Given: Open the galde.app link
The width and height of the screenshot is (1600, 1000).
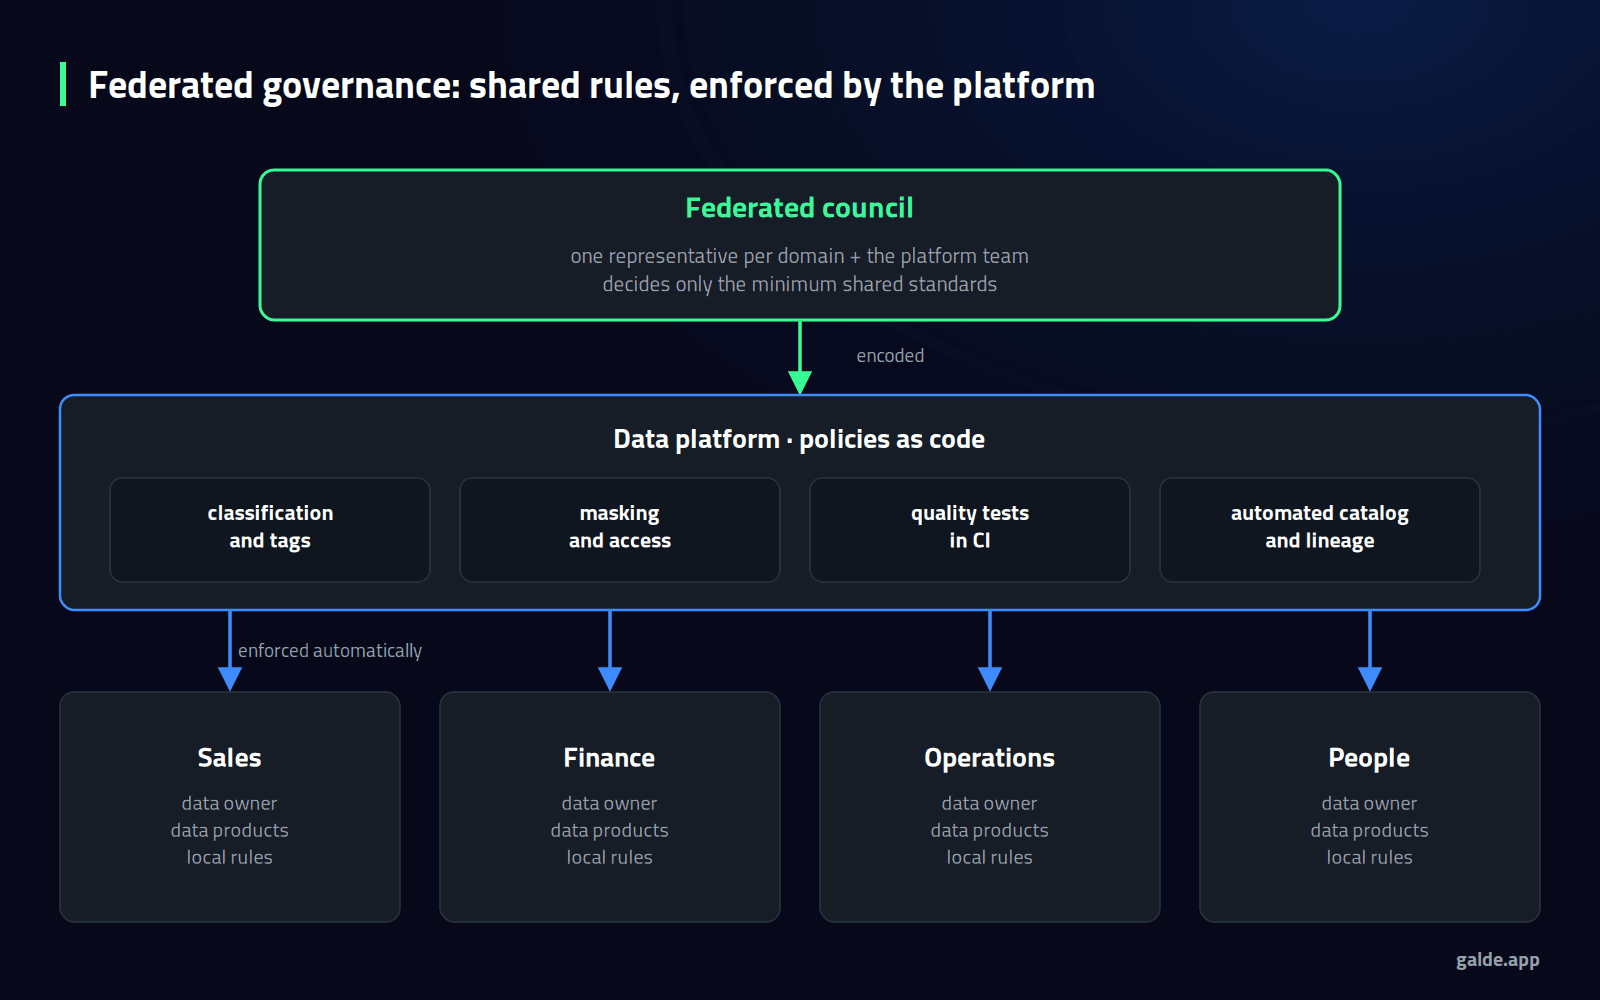Looking at the screenshot, I should click(x=1497, y=960).
